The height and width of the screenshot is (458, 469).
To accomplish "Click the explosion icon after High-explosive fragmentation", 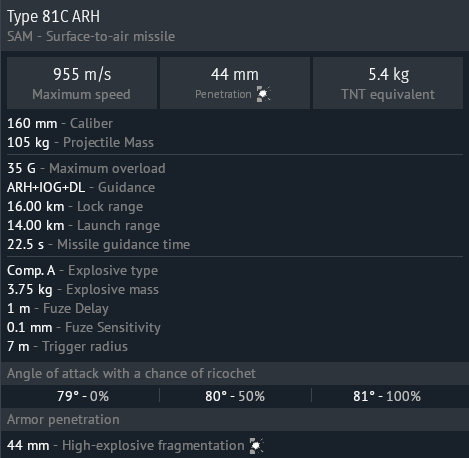I will point(257,446).
